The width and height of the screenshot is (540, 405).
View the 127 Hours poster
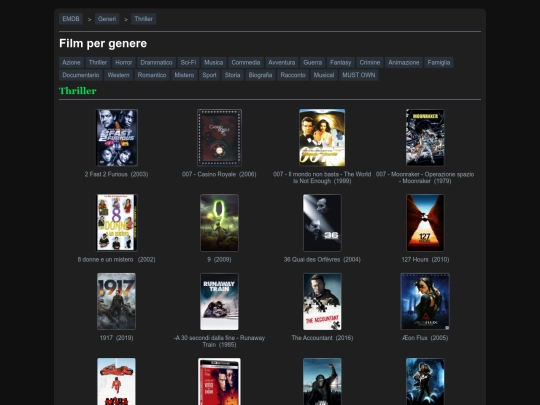coord(425,223)
